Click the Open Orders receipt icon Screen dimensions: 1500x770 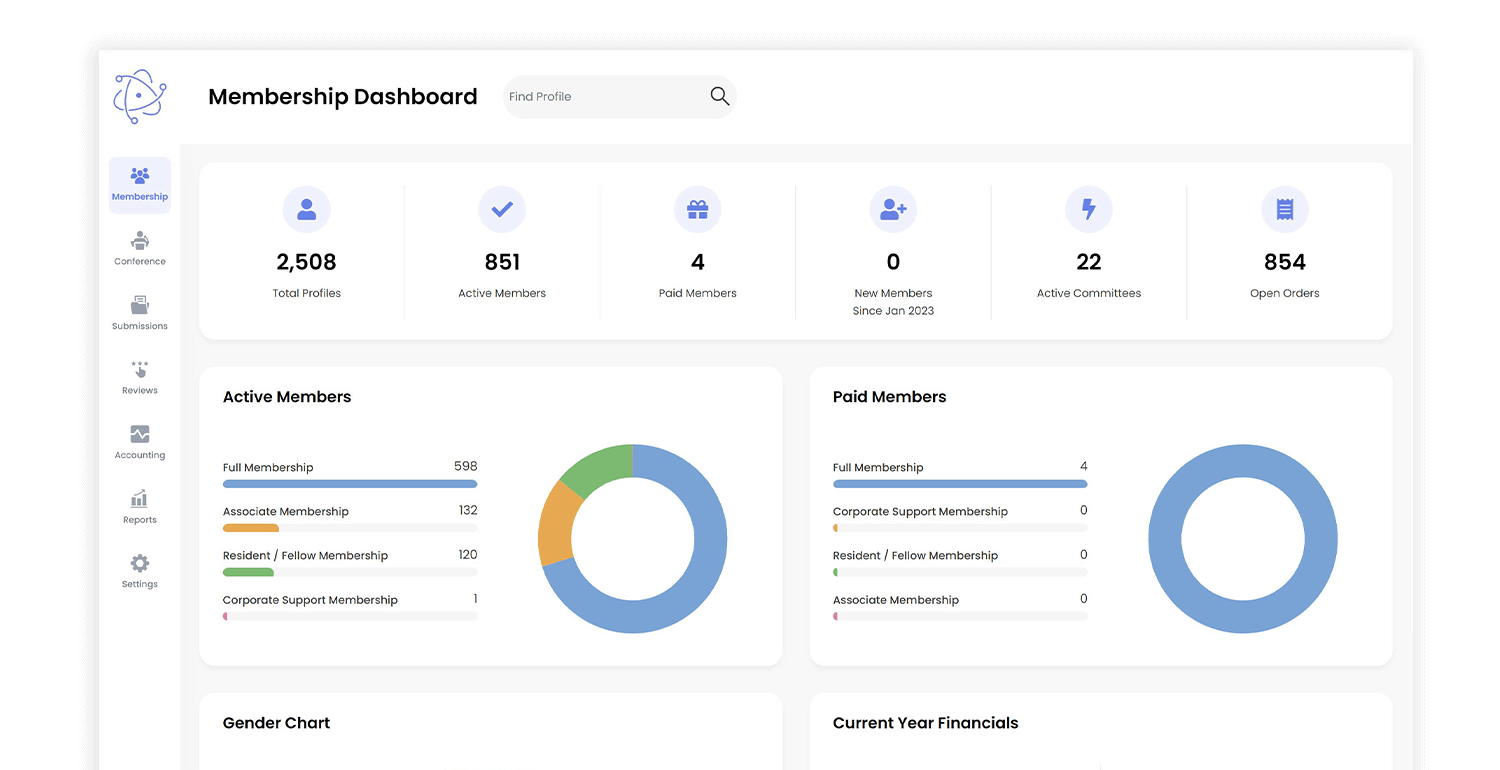click(x=1285, y=210)
